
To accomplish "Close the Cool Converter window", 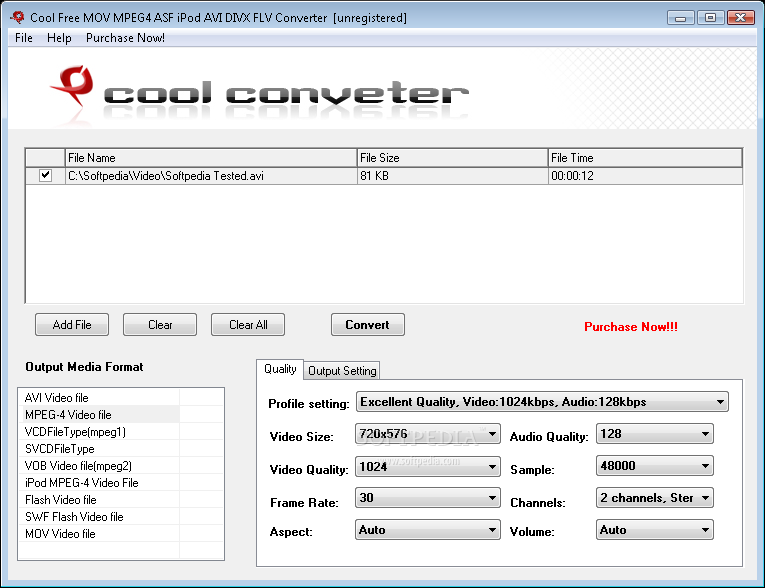I will click(741, 18).
